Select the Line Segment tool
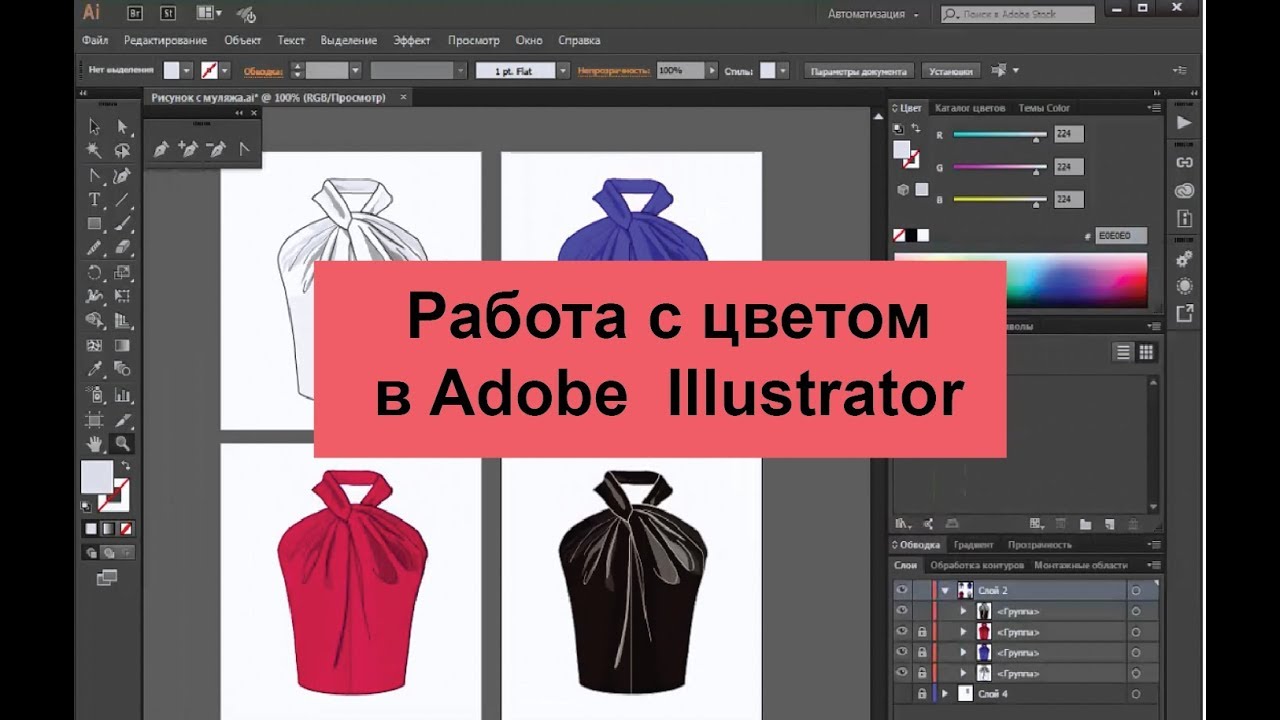The height and width of the screenshot is (720, 1280). (123, 200)
